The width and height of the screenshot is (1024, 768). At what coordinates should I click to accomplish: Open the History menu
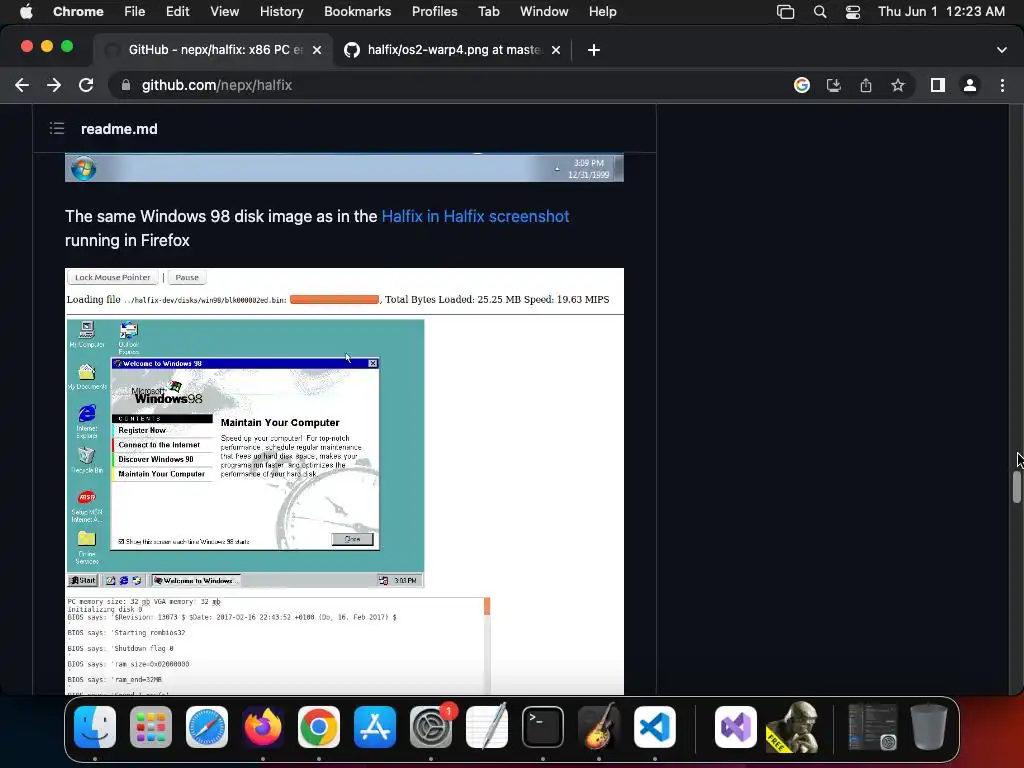click(281, 12)
